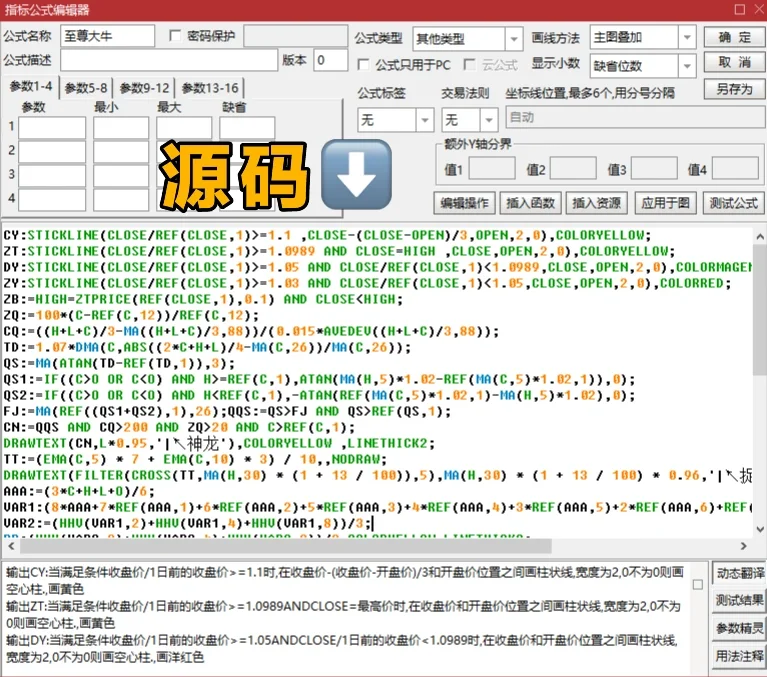The height and width of the screenshot is (677, 767).
Task: Switch to the 参数9-12 tab
Action: [x=144, y=88]
